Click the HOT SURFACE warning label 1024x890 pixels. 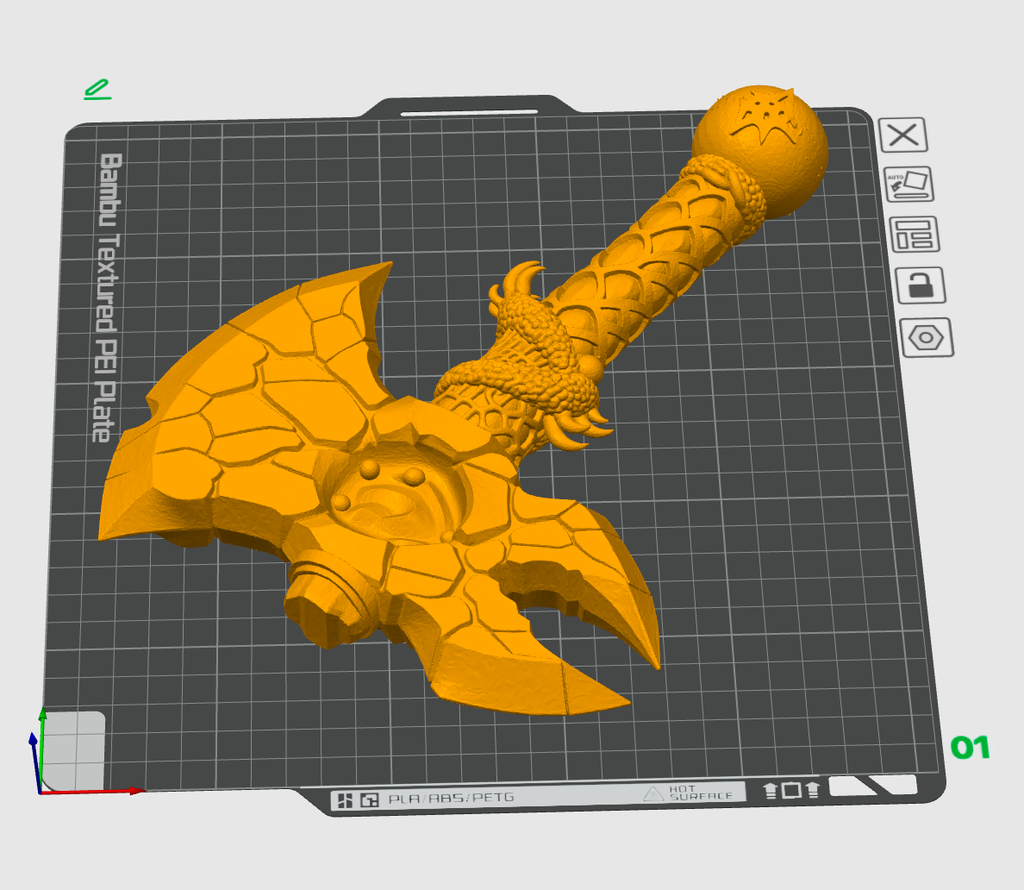click(x=689, y=793)
